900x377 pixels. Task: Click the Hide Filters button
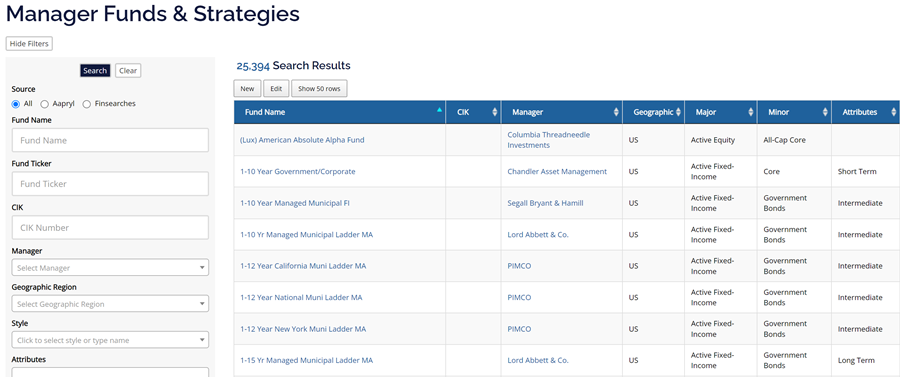point(29,44)
